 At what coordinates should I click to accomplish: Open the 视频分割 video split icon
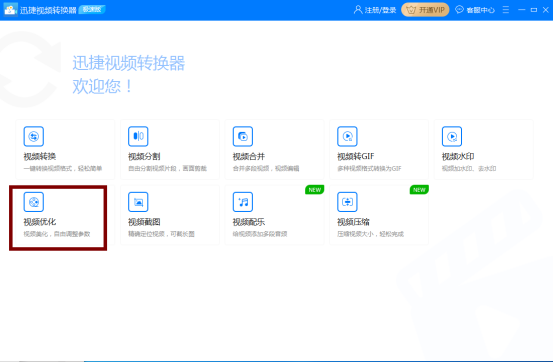pos(138,136)
